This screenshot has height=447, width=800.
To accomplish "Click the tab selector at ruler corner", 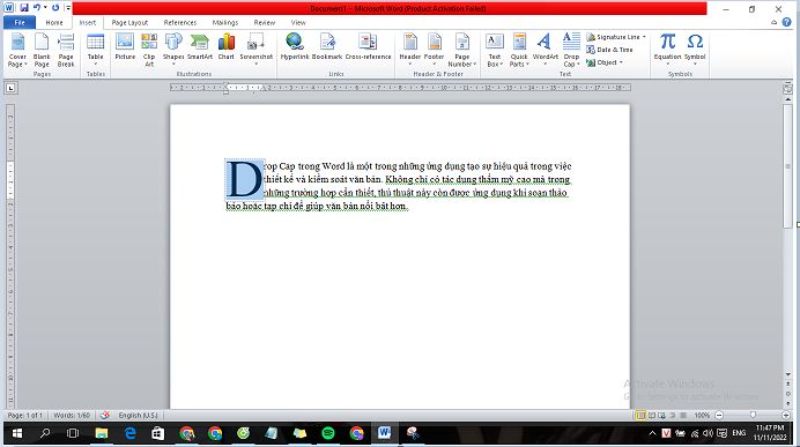I will 11,88.
